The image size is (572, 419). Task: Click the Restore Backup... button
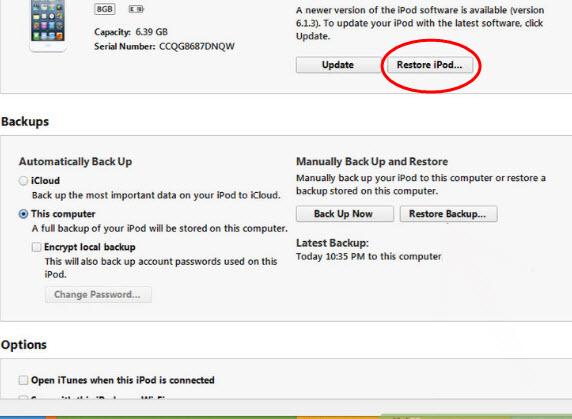[x=448, y=214]
